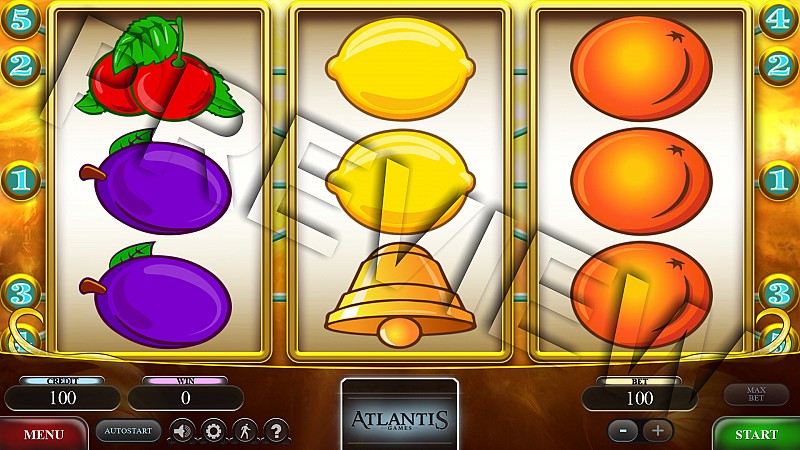The image size is (800, 450).
Task: Open help with the question mark icon
Action: click(277, 431)
